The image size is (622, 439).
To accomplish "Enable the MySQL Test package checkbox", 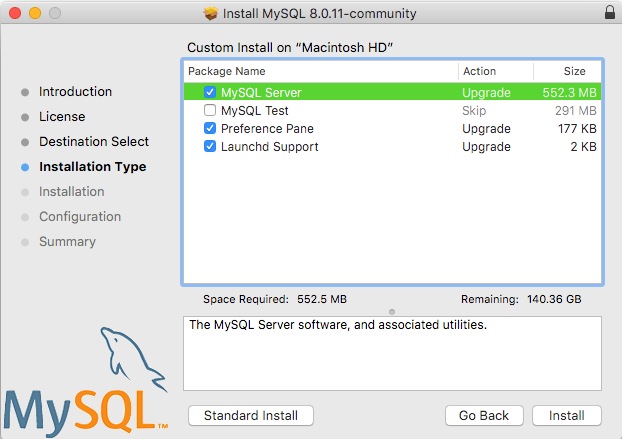I will point(210,111).
